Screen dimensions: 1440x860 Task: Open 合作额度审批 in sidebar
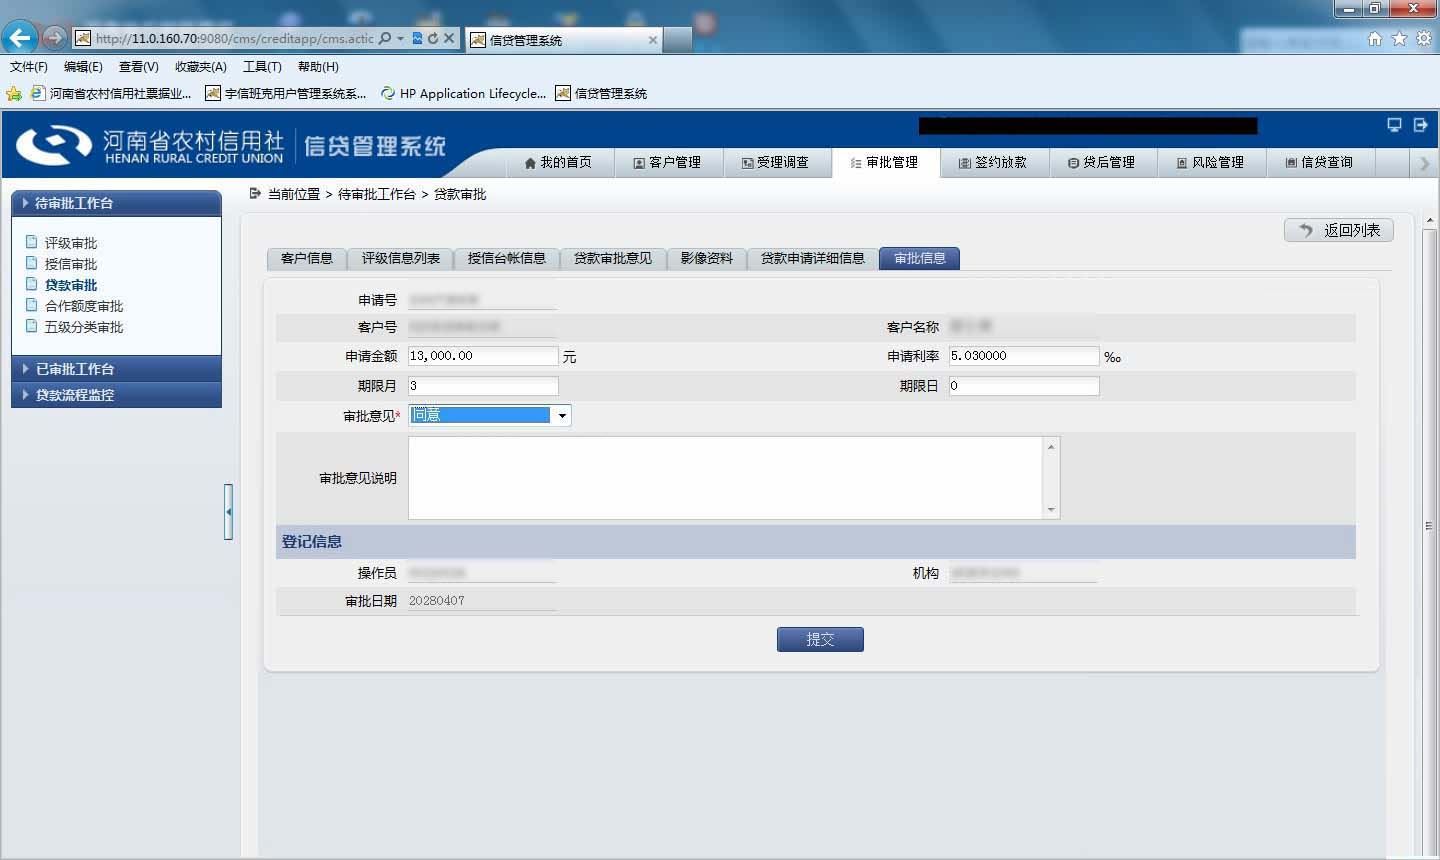click(x=83, y=306)
